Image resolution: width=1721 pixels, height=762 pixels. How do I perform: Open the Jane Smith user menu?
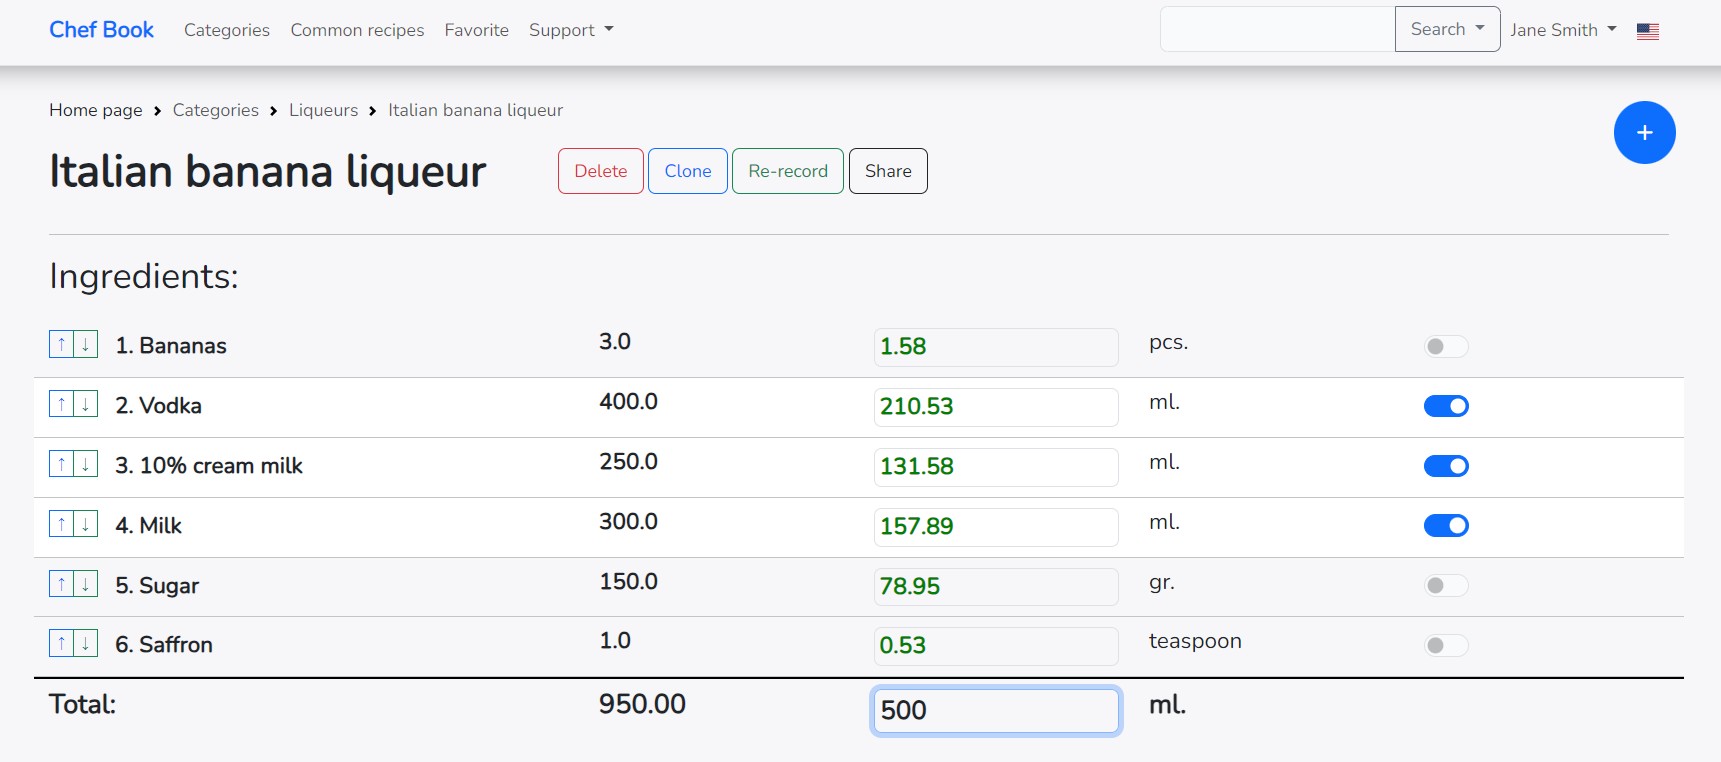(x=1562, y=30)
